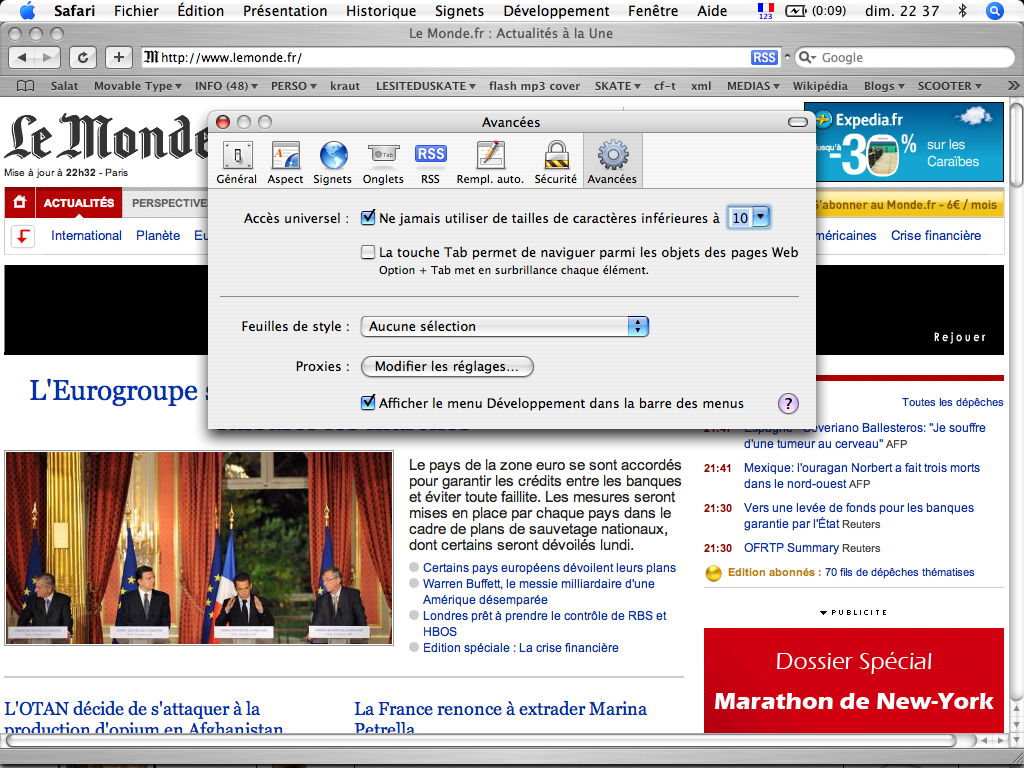The height and width of the screenshot is (768, 1024).
Task: Click the Expedia.fr advertisement banner
Action: [904, 142]
